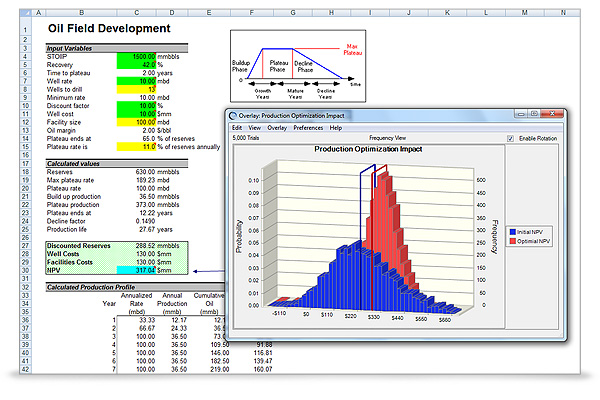Click the red Optimal NPV legend swatch
Image resolution: width=600 pixels, height=400 pixels.
coord(513,240)
